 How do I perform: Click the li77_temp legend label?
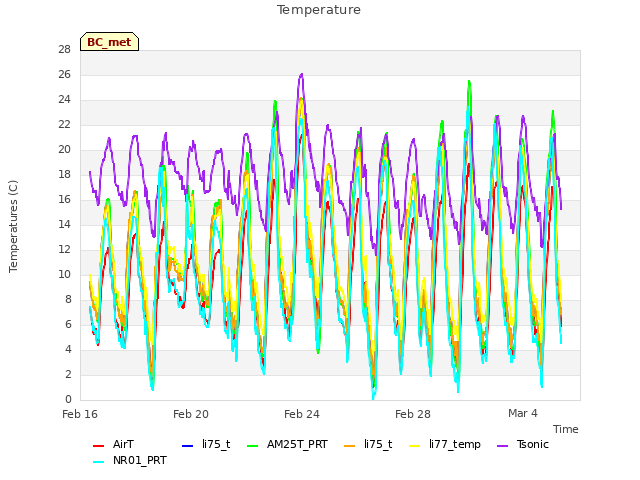(455, 444)
